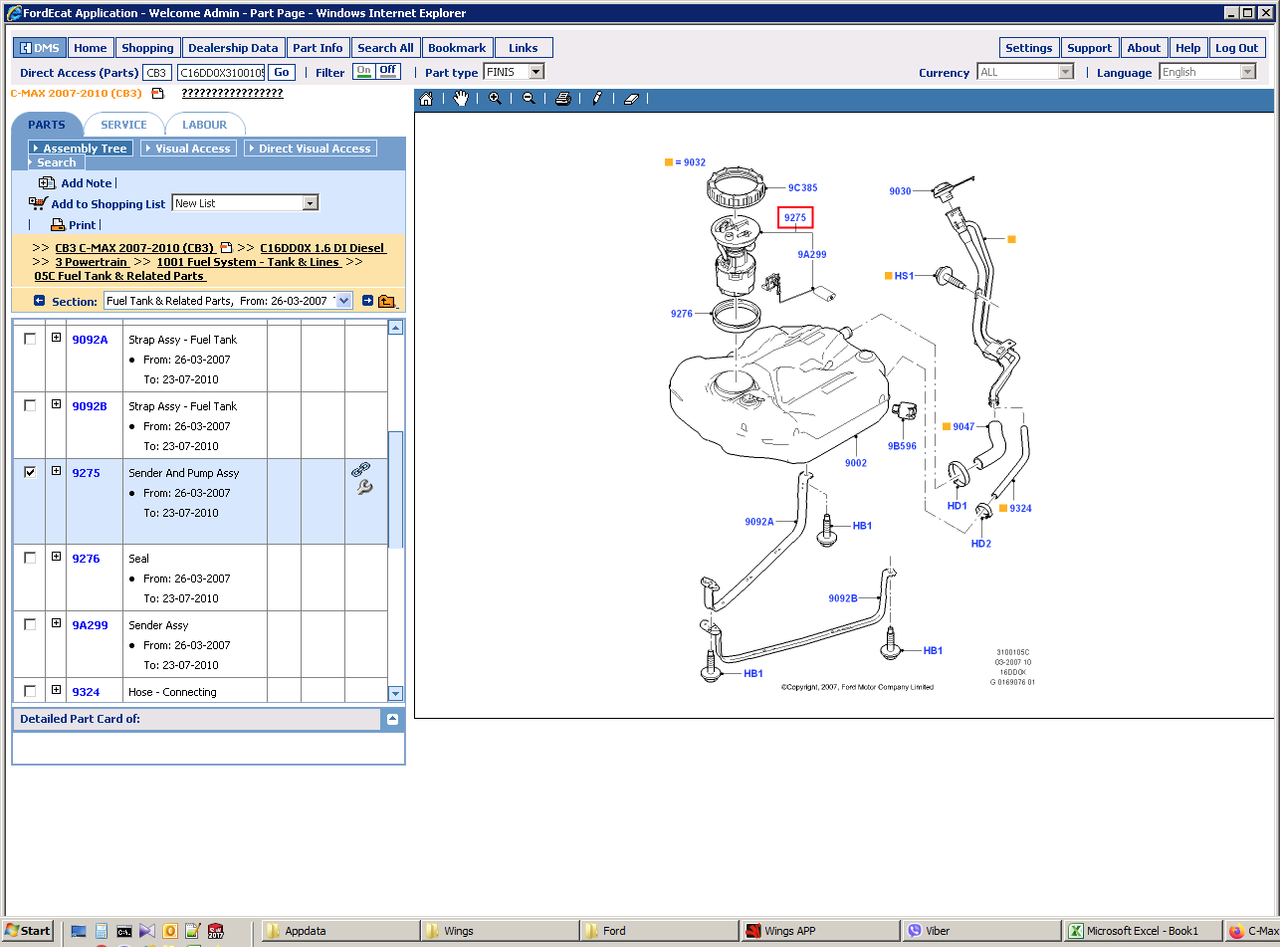Open the Part Info menu

tap(318, 48)
